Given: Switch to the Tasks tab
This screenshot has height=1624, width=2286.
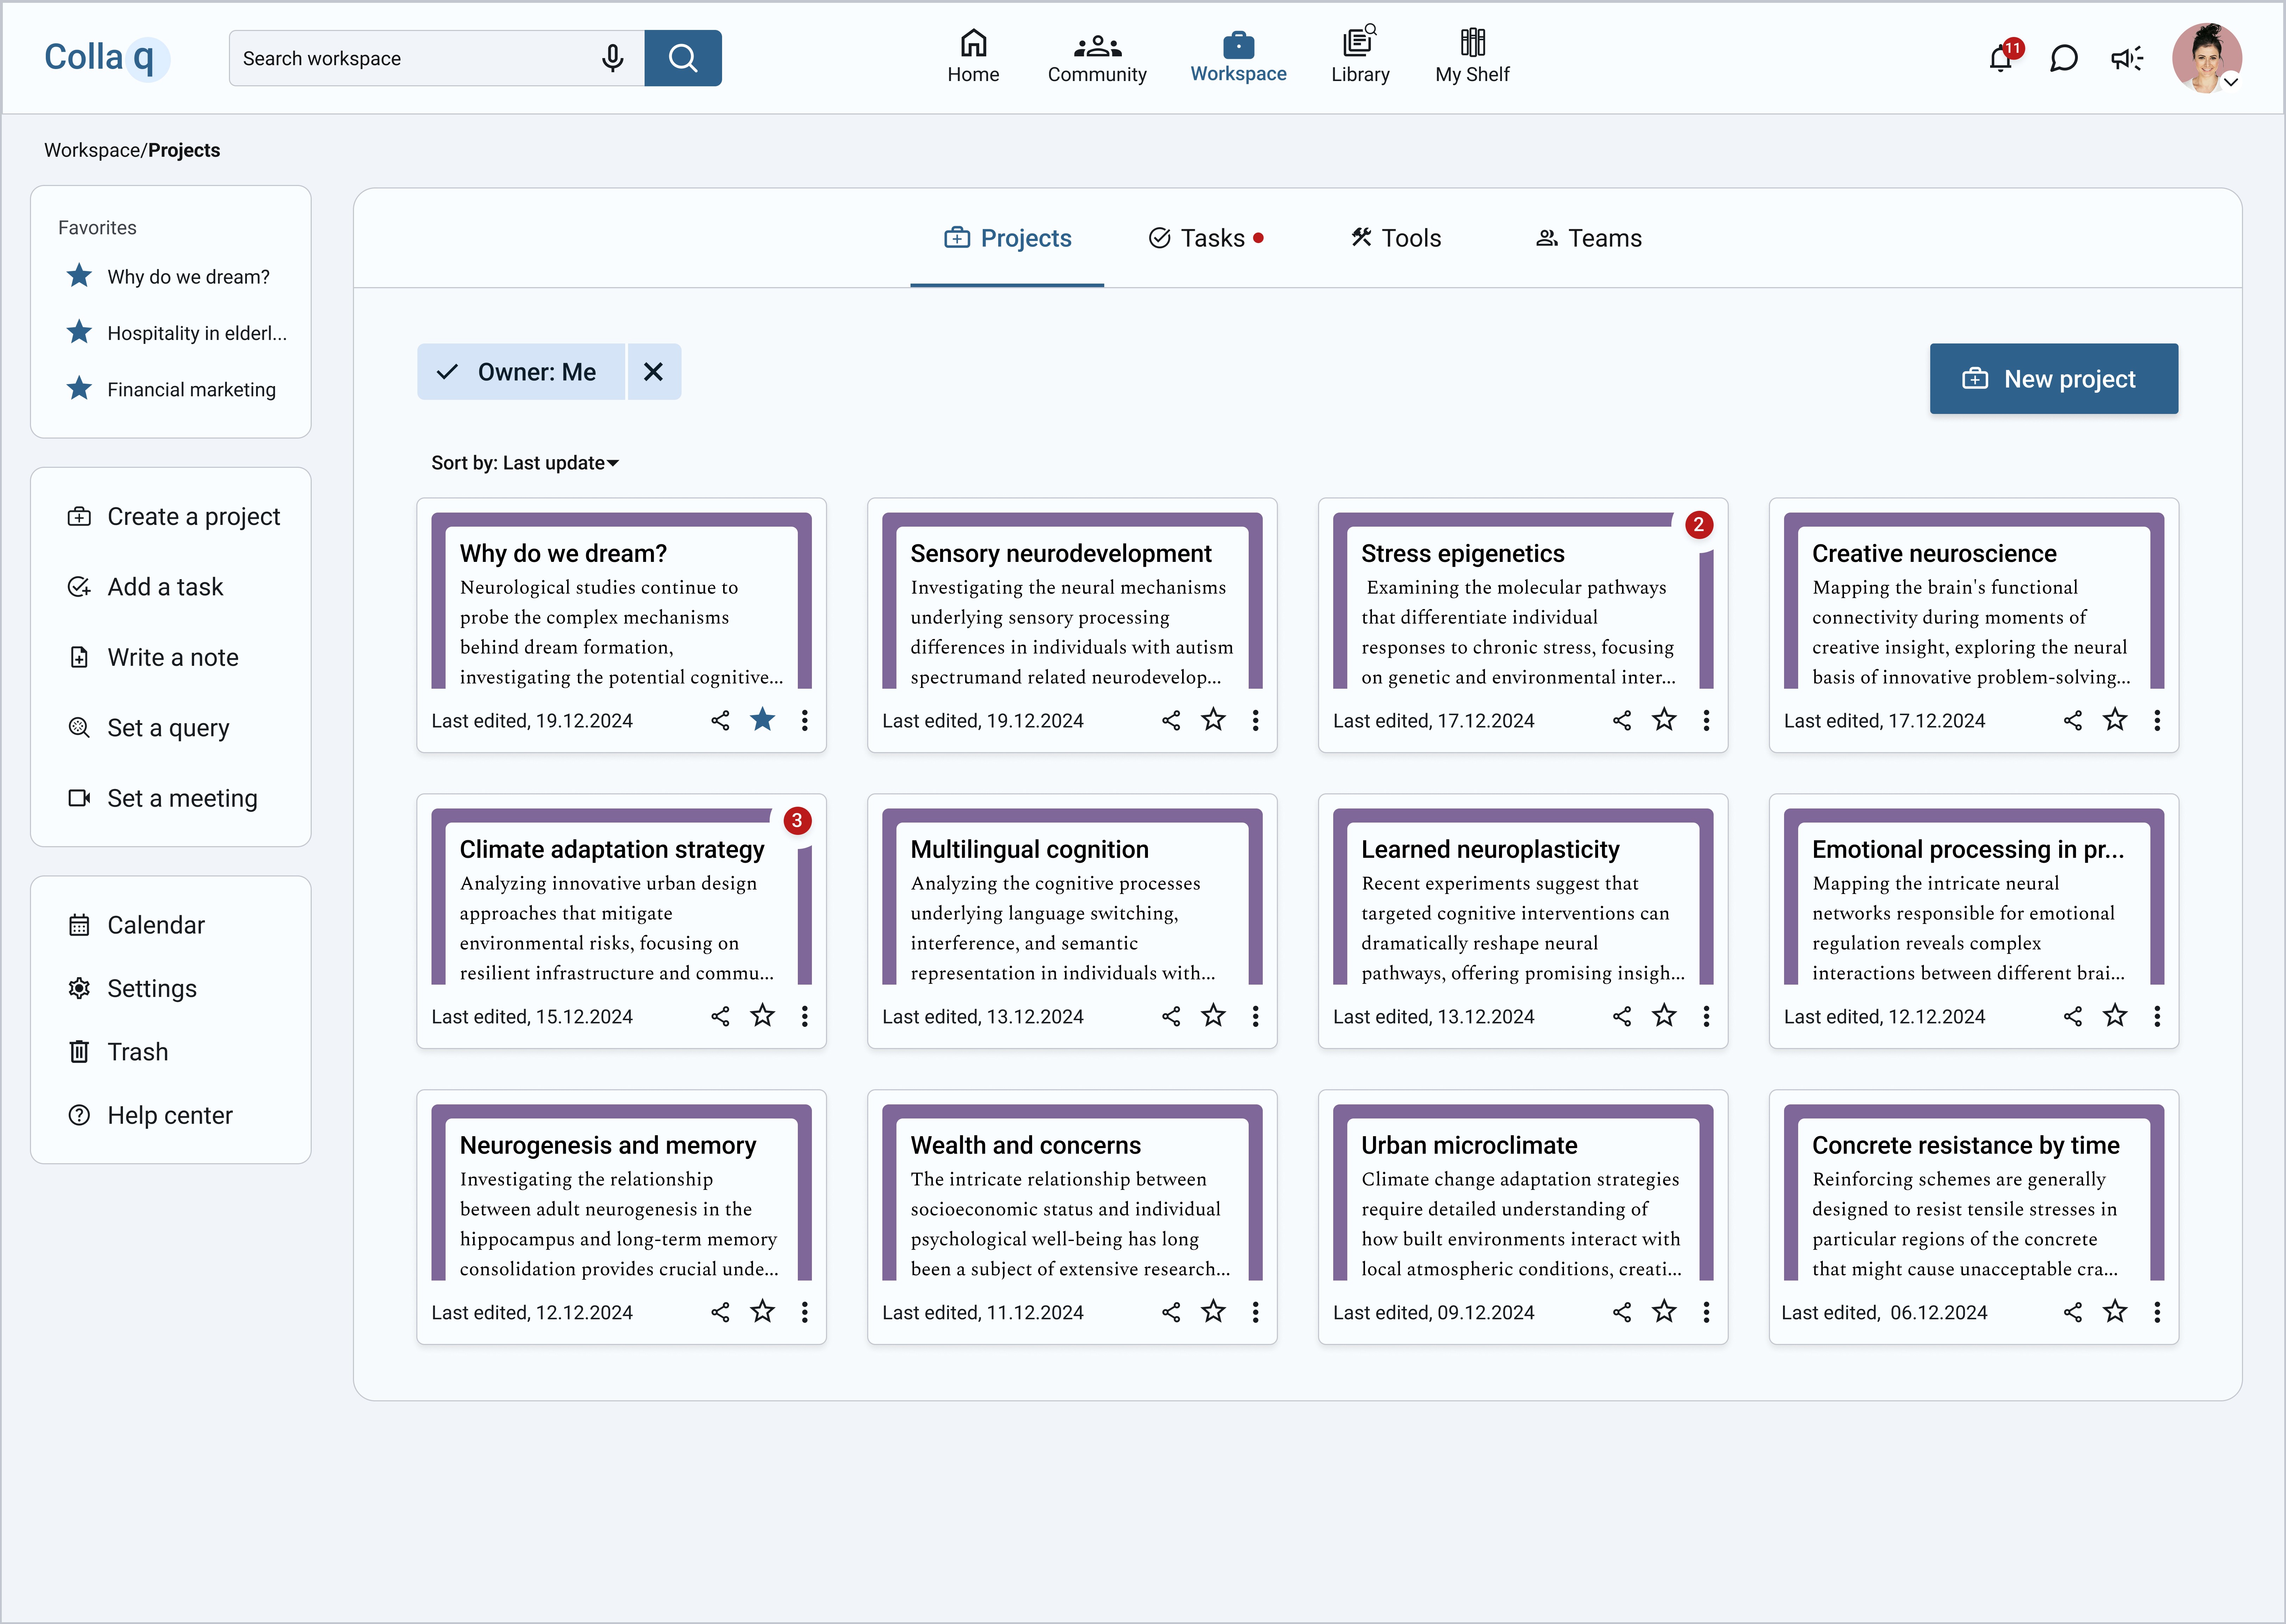Looking at the screenshot, I should pos(1206,238).
